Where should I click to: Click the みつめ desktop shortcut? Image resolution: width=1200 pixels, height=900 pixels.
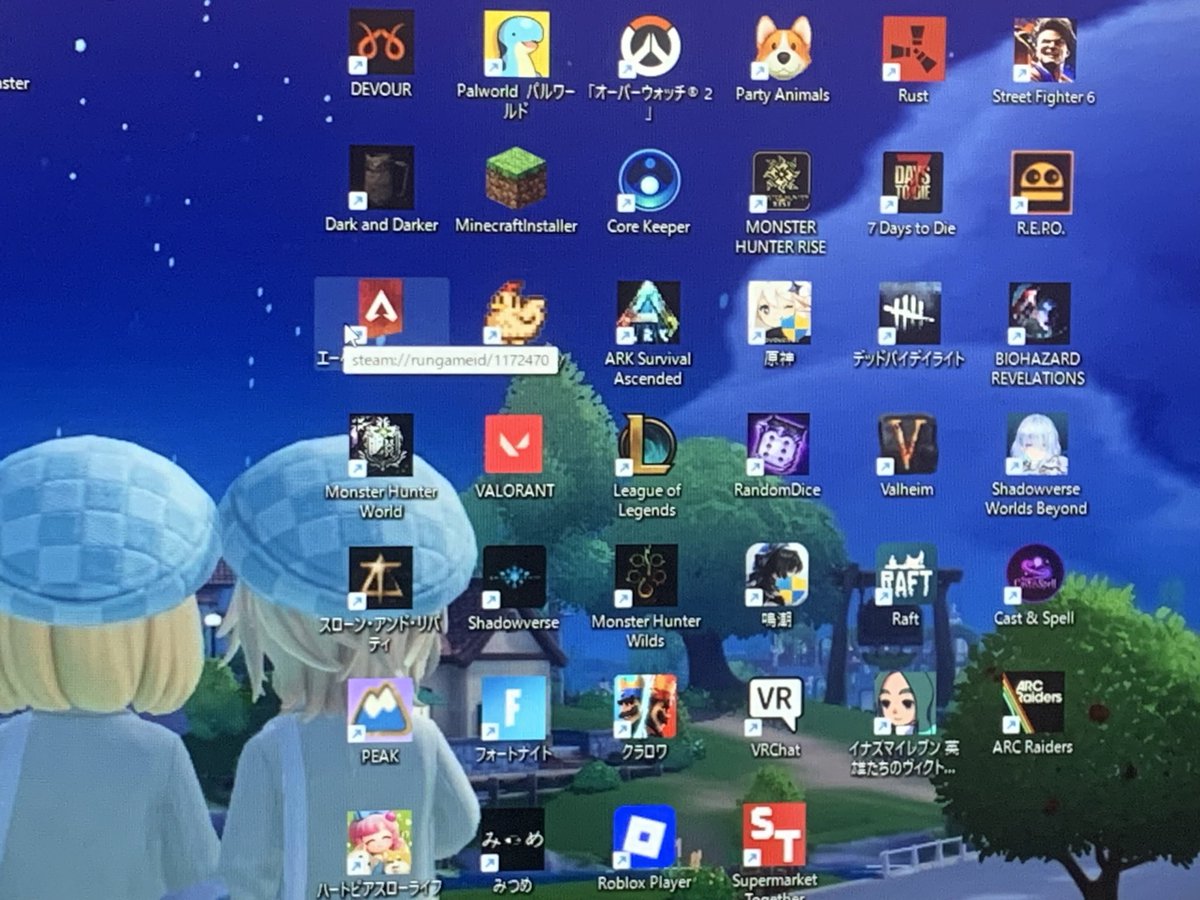513,840
